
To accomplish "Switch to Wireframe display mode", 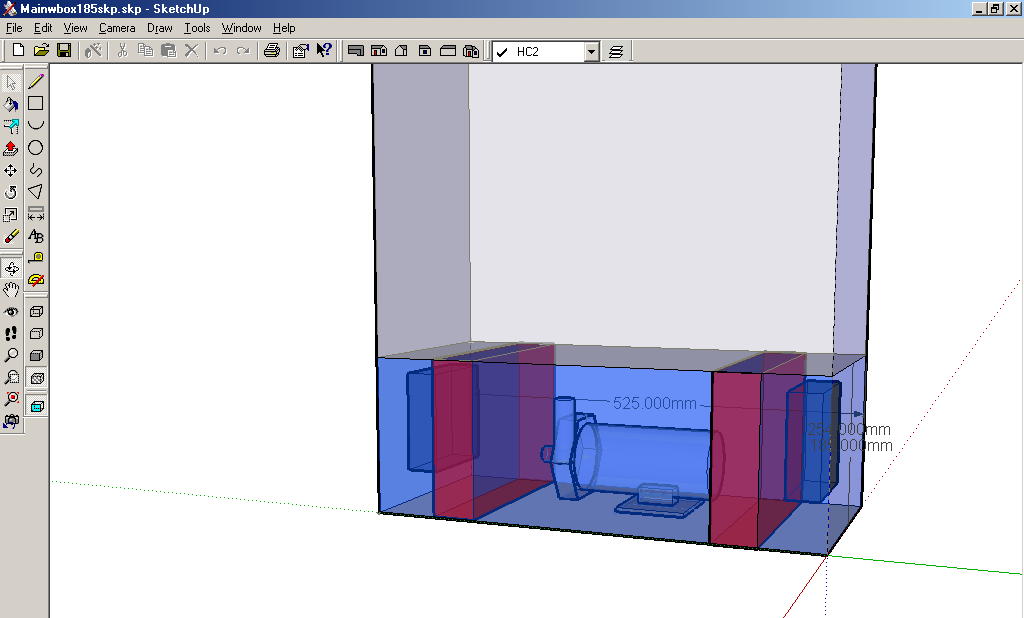I will [x=37, y=312].
